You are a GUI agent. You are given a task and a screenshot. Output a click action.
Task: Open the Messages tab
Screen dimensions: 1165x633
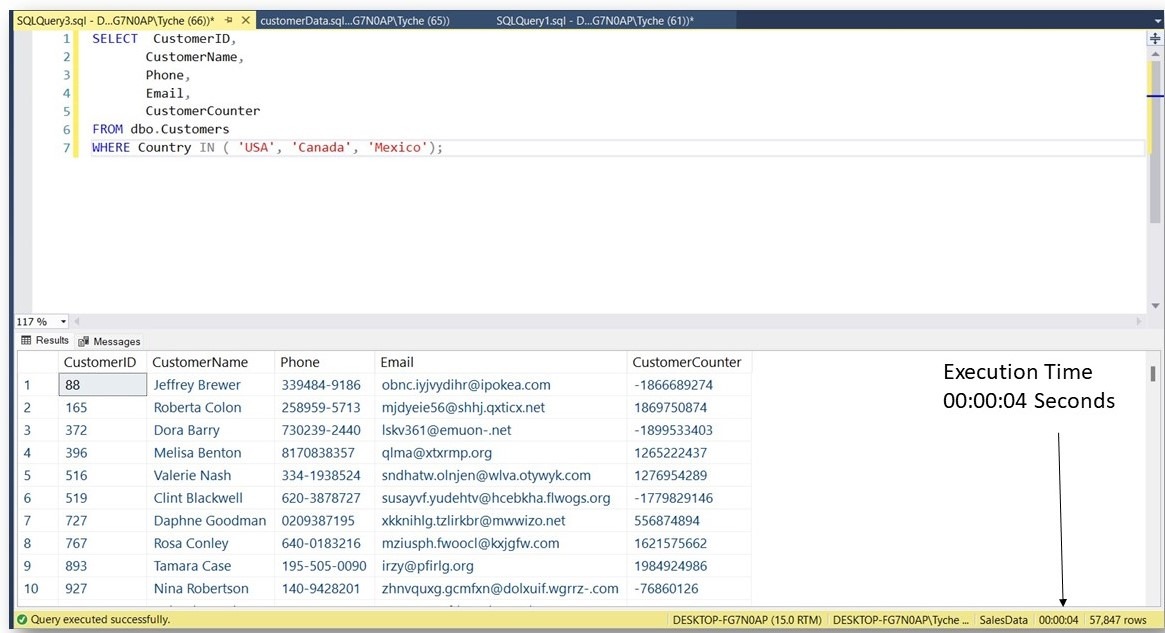click(x=109, y=341)
